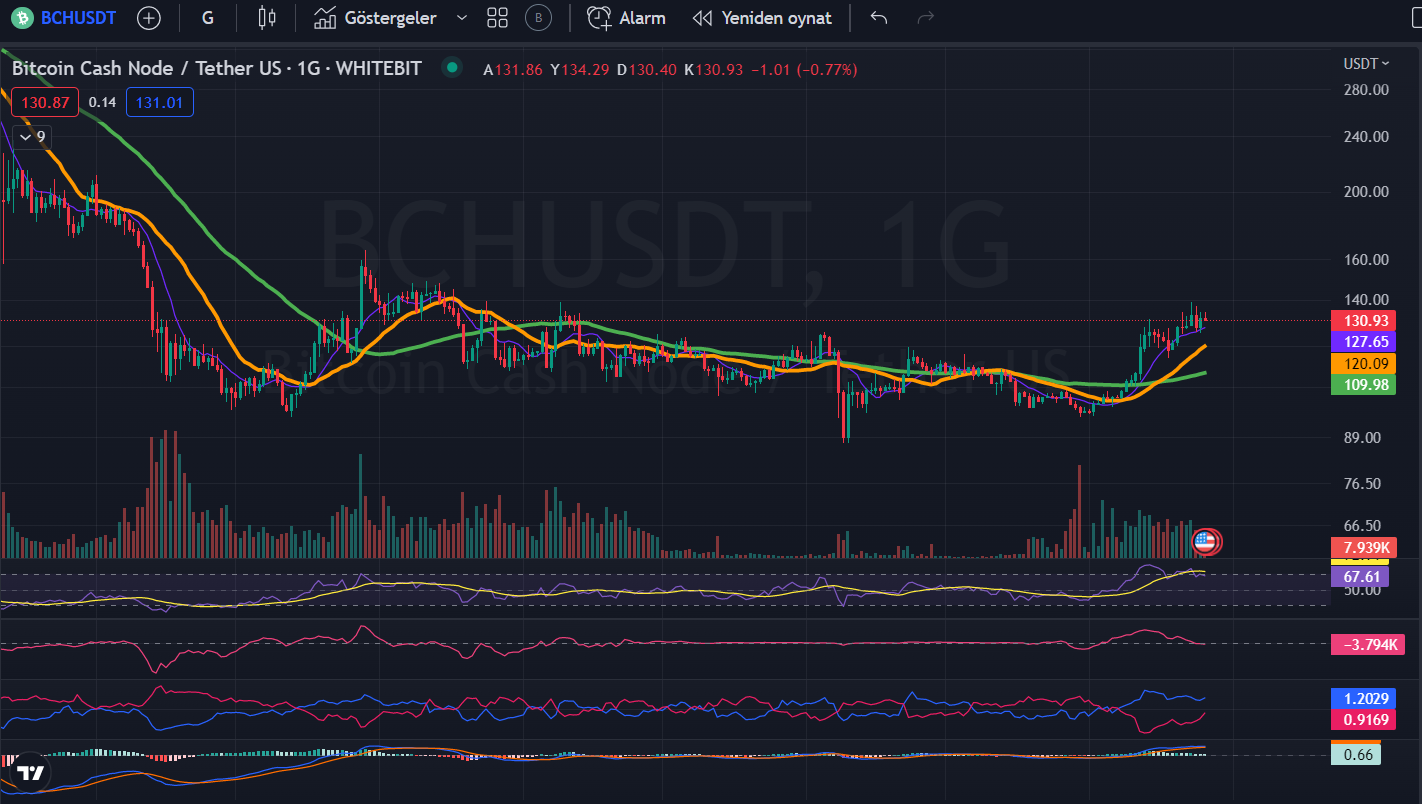
Task: Undo the last chart action
Action: pyautogui.click(x=879, y=18)
